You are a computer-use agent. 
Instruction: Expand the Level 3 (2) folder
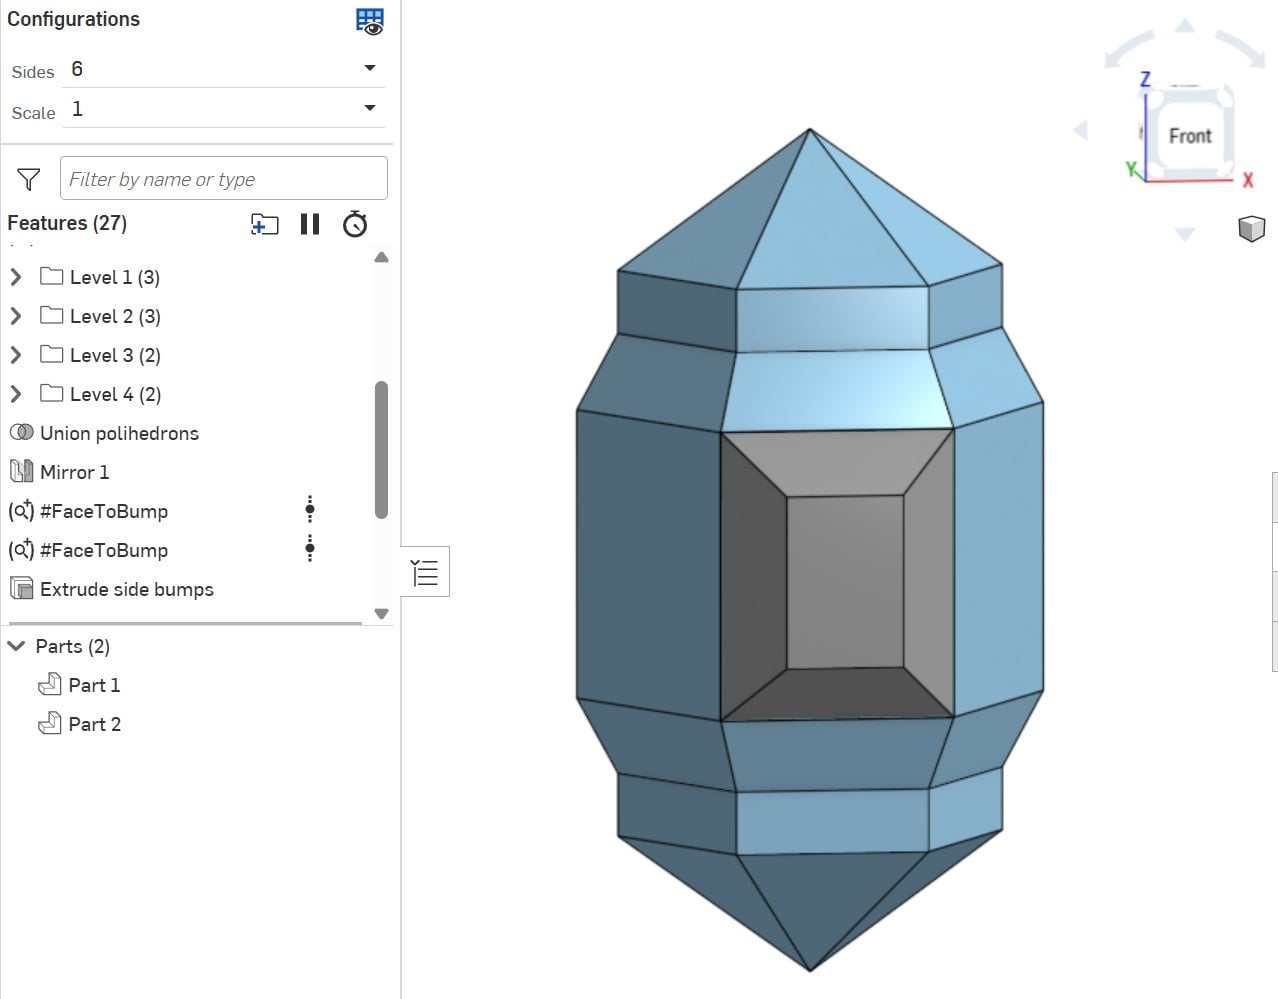tap(16, 355)
